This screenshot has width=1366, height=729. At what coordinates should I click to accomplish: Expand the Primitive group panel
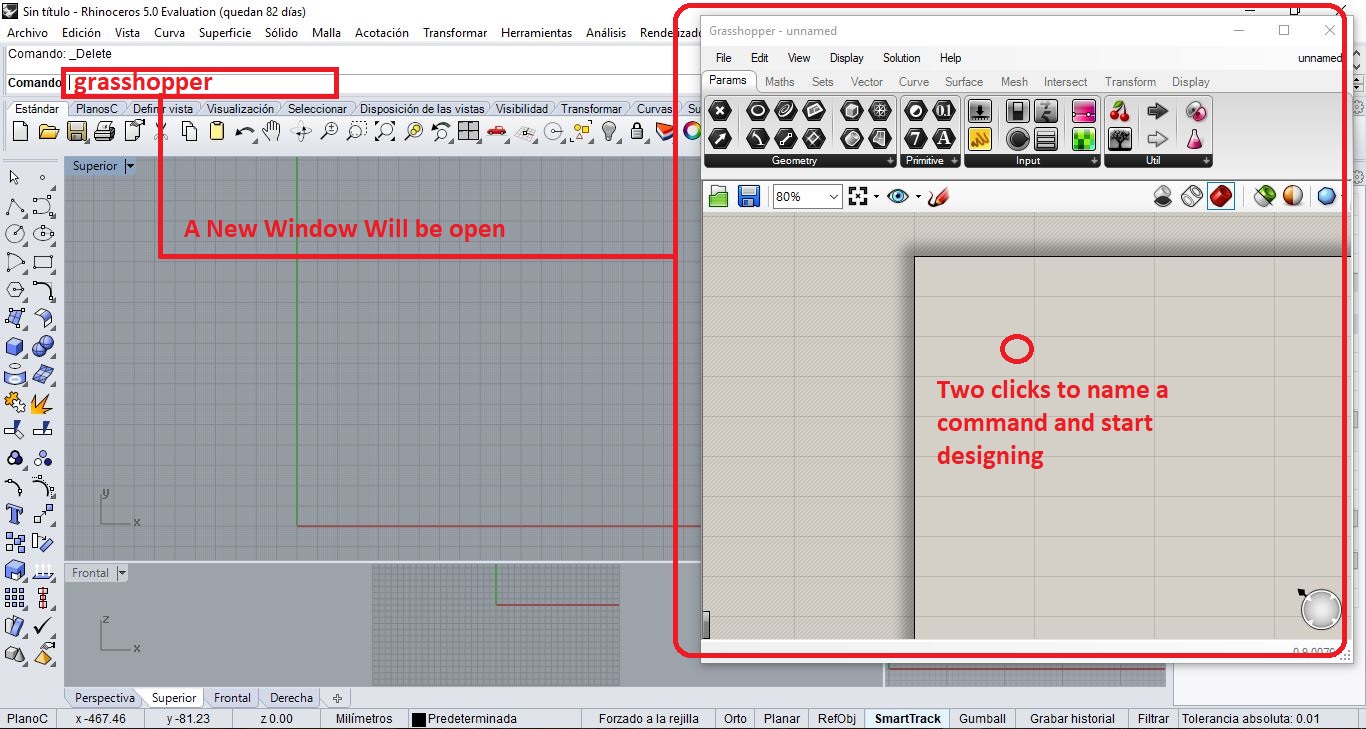pos(954,161)
